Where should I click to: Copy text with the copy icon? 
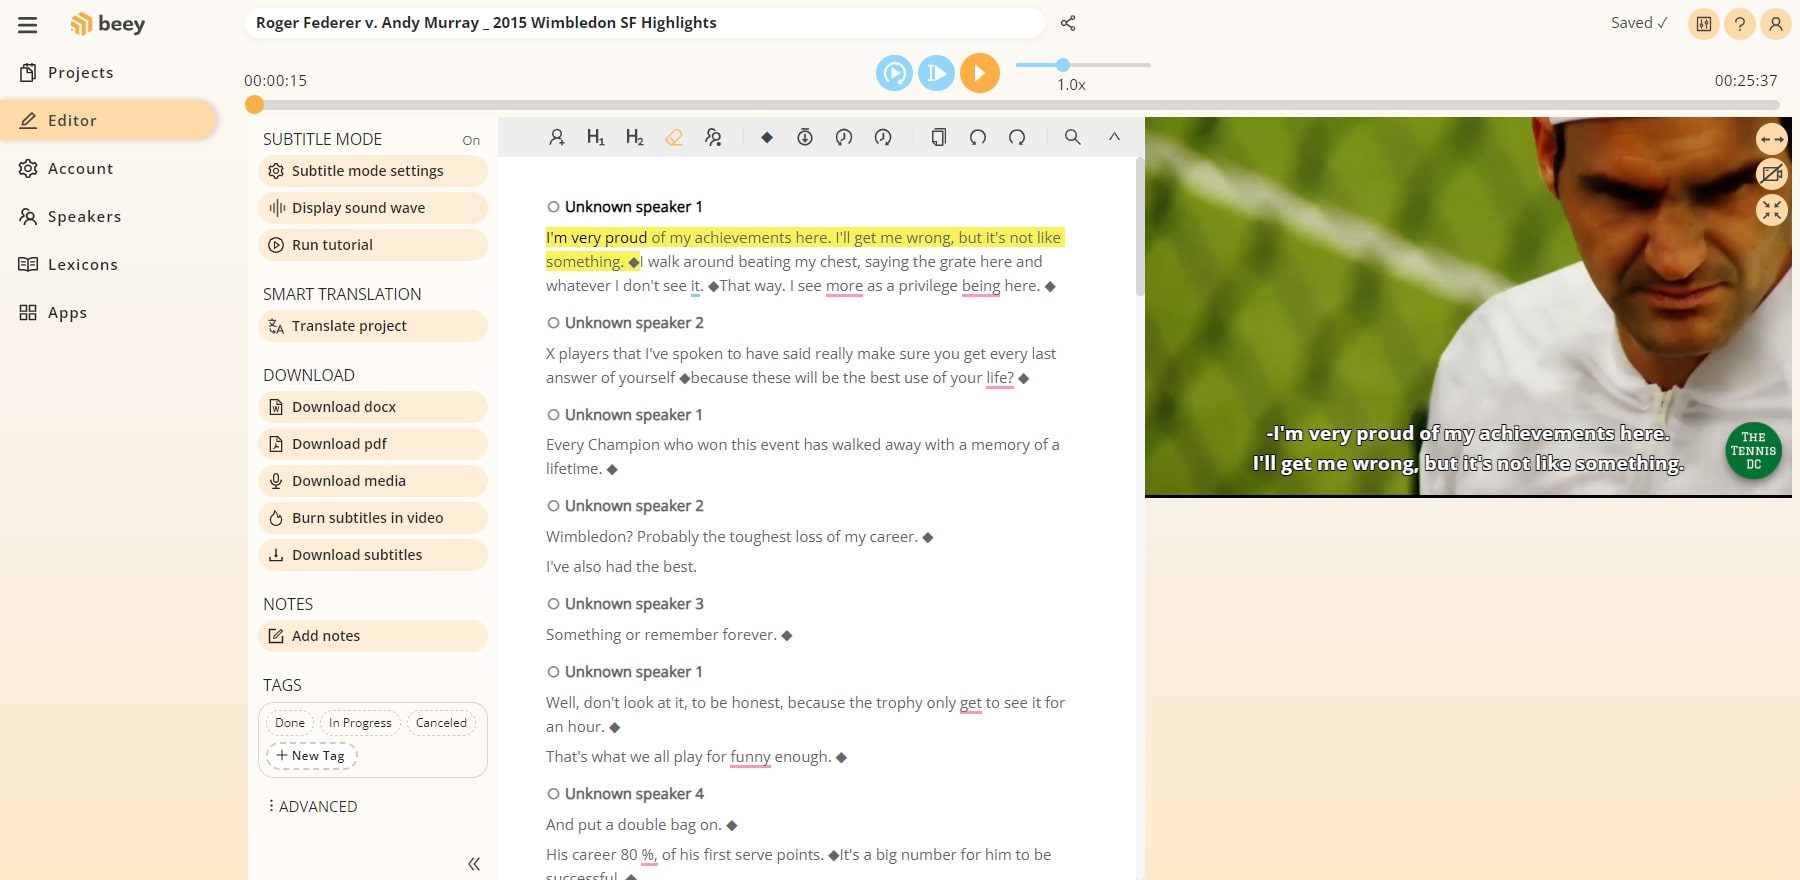[x=938, y=137]
